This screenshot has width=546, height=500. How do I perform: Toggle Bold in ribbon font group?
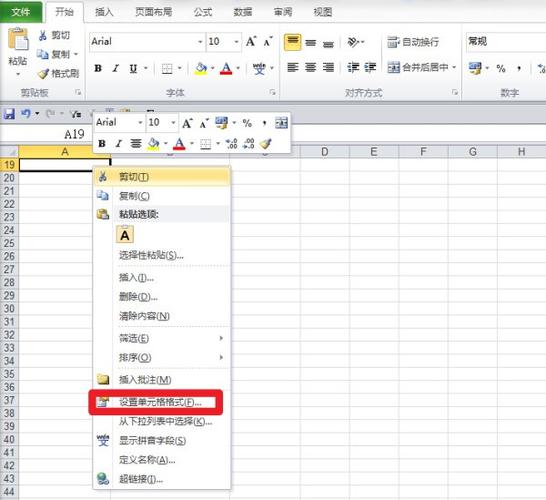[98, 68]
